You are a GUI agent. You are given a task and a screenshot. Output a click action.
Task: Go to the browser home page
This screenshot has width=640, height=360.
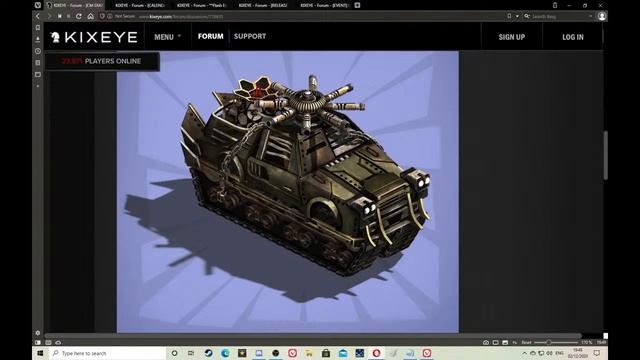click(x=91, y=16)
